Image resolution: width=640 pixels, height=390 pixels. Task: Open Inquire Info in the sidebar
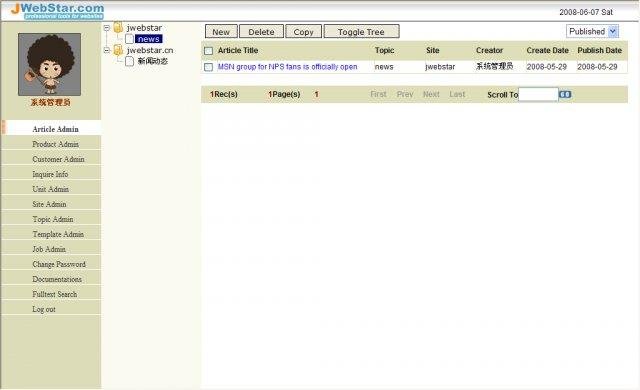pyautogui.click(x=50, y=174)
